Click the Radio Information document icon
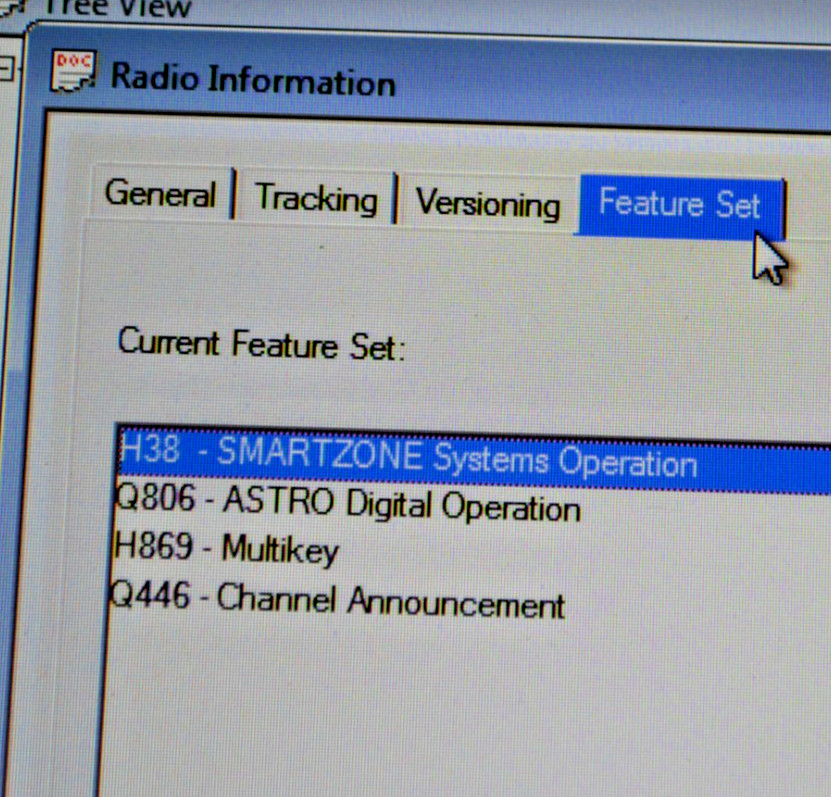Image resolution: width=831 pixels, height=797 pixels. (73, 71)
